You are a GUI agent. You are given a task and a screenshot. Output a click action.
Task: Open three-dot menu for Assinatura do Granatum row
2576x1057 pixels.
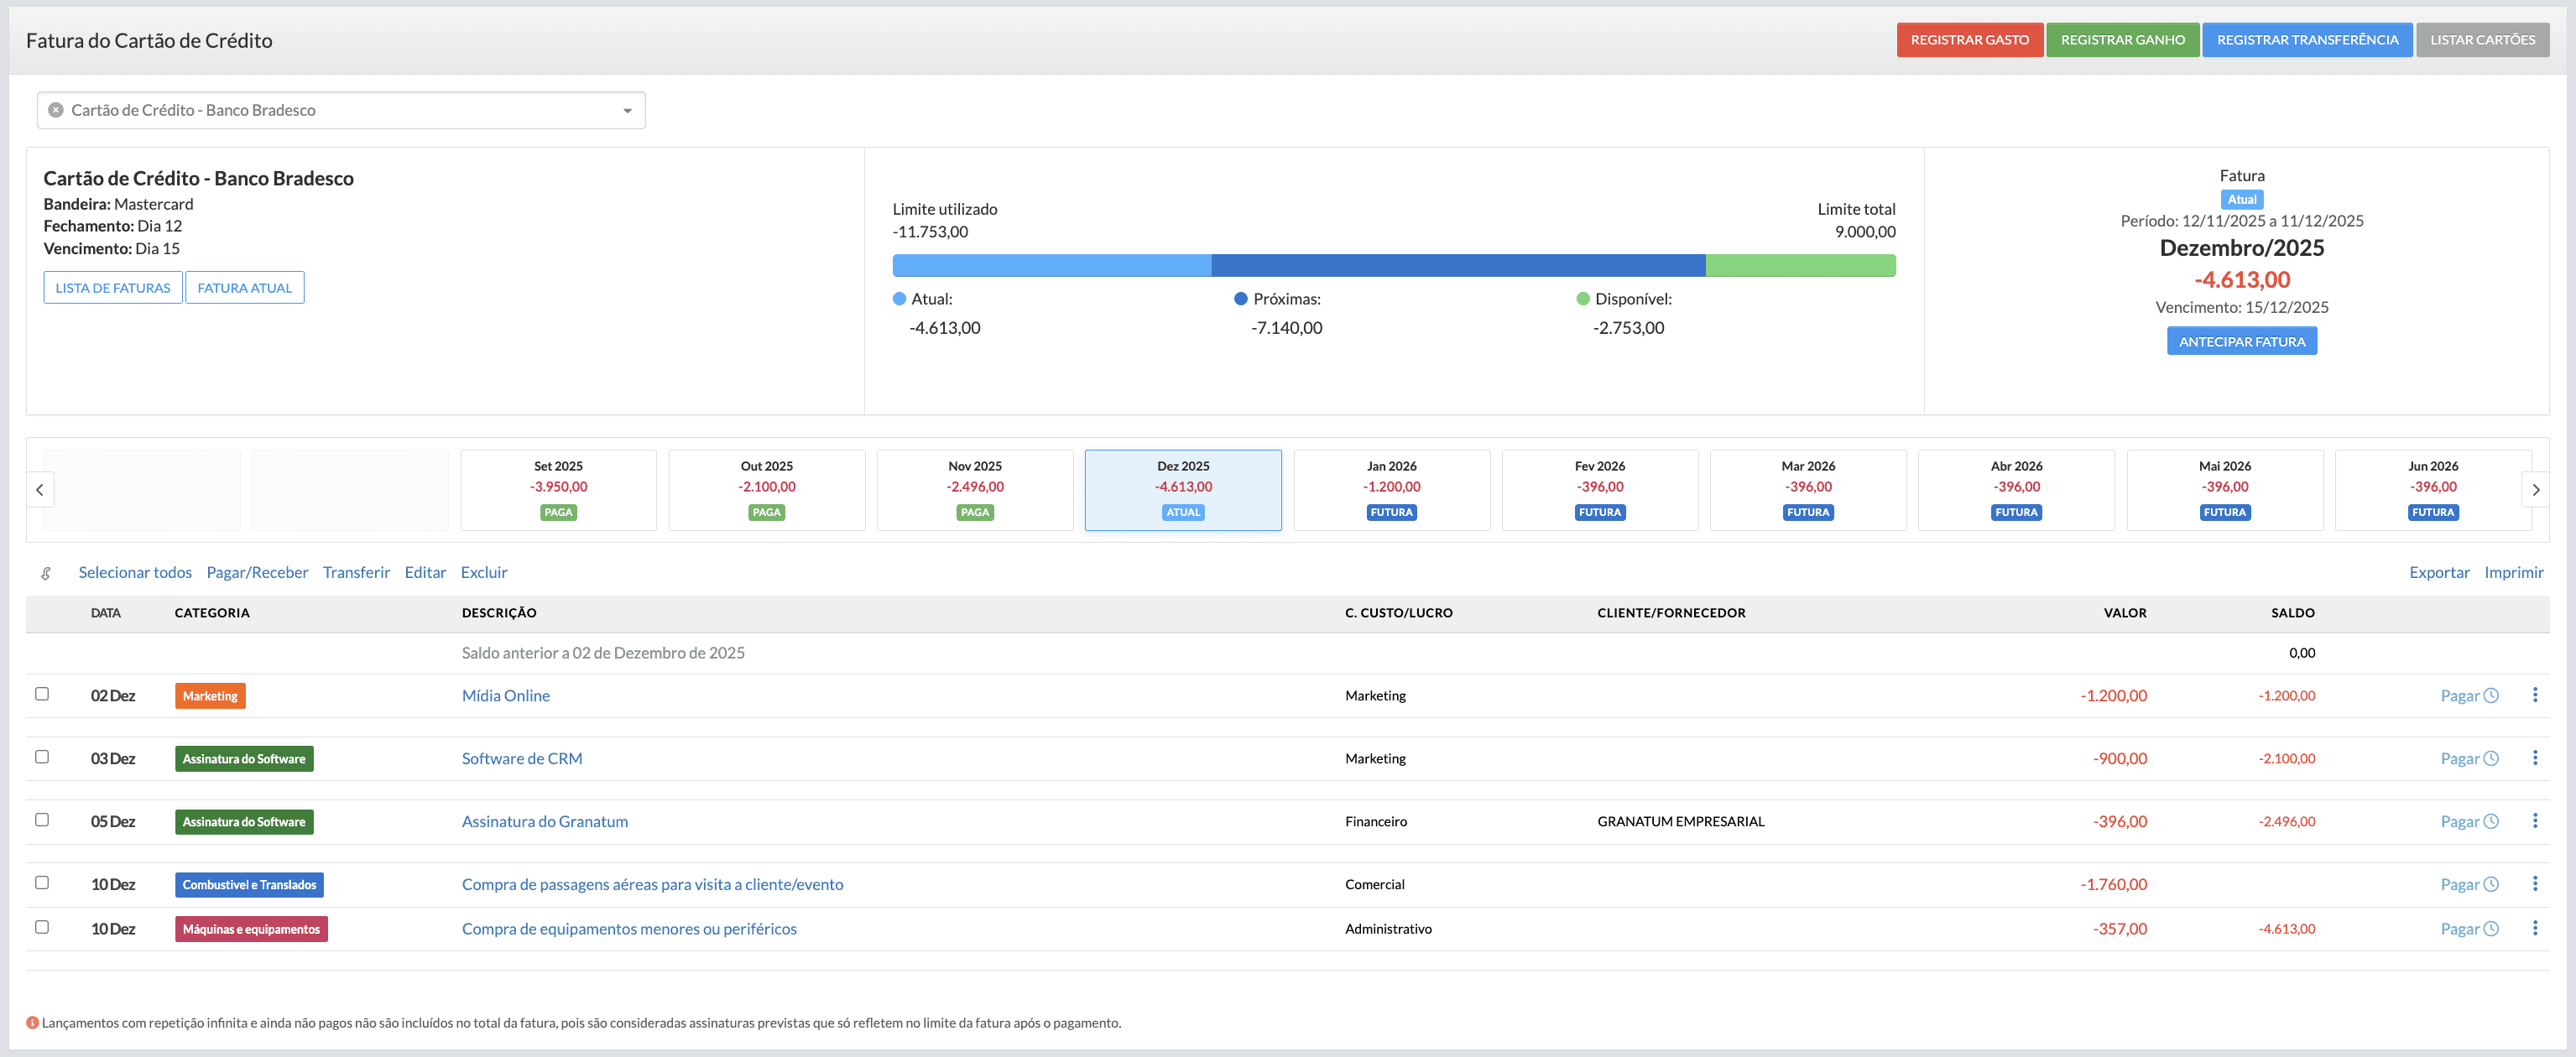pyautogui.click(x=2534, y=821)
